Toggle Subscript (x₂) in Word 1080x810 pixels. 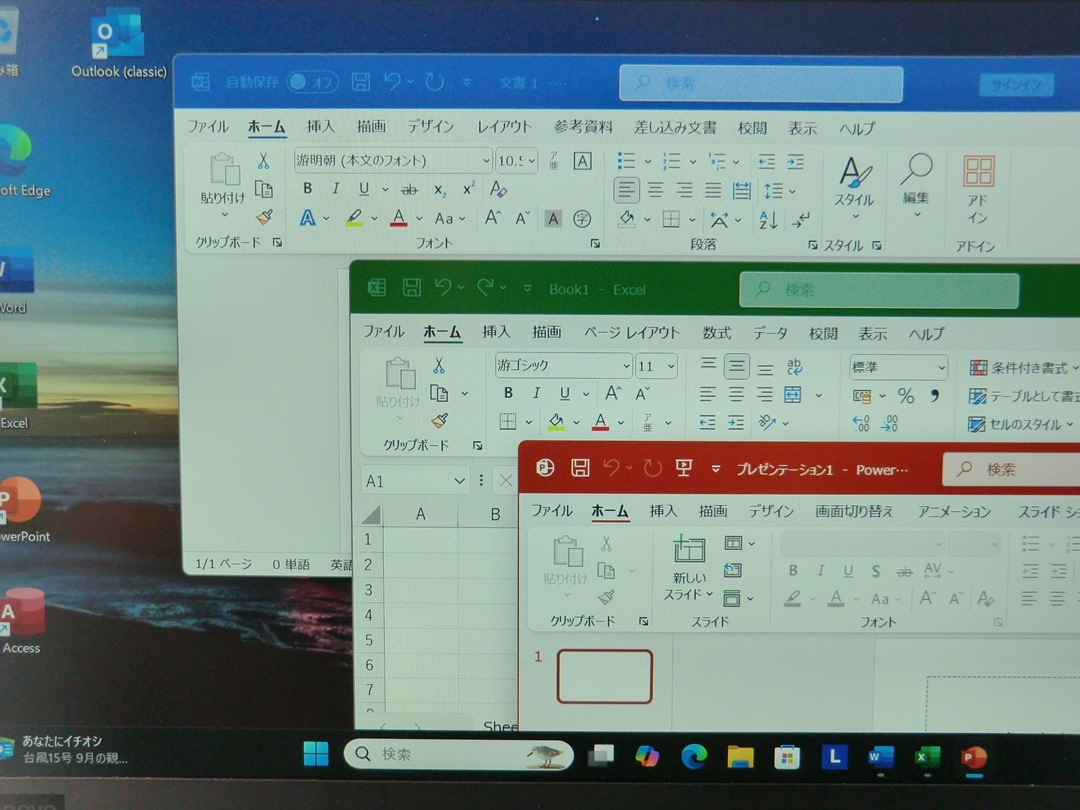[440, 189]
